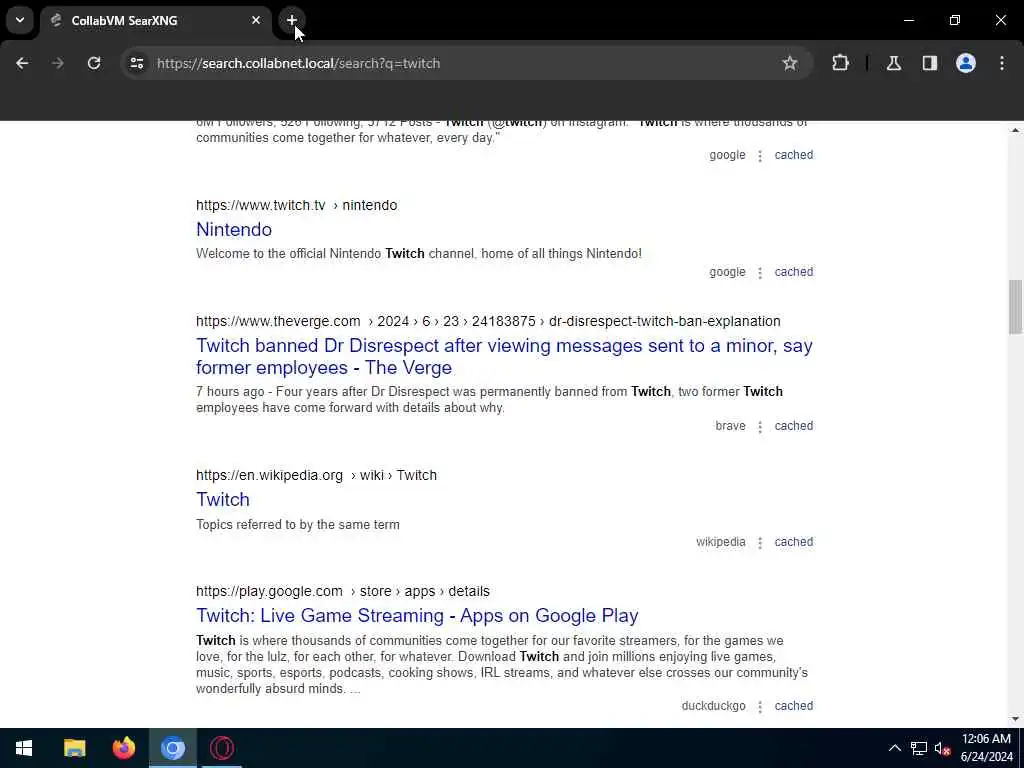This screenshot has height=768, width=1024.
Task: Click the page vertical scrollbar thumb
Action: point(1015,306)
